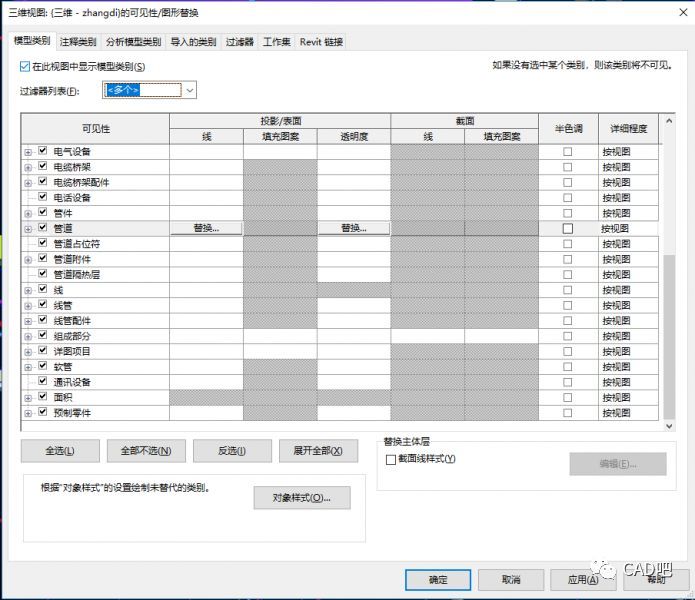
Task: Click 详细程度 cell for 电缆桥架 row
Action: click(628, 168)
